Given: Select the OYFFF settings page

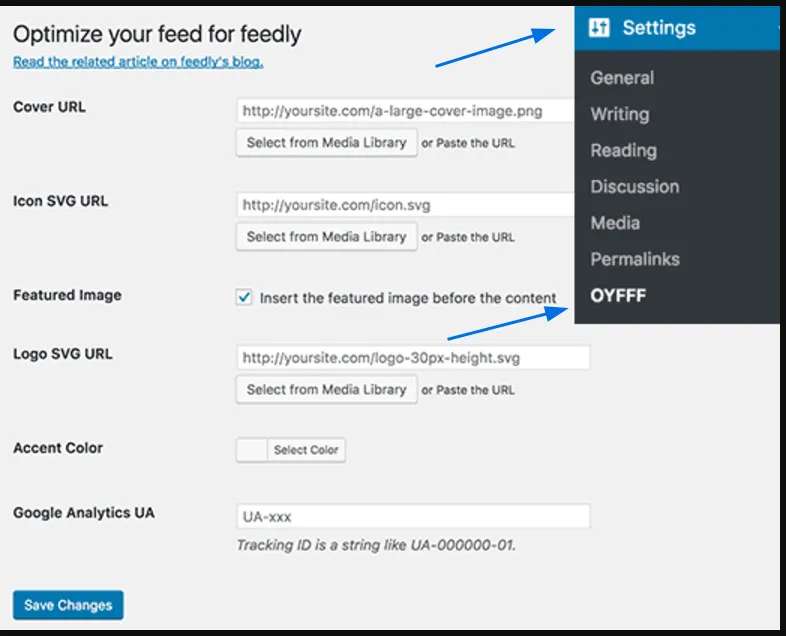Looking at the screenshot, I should pos(618,295).
